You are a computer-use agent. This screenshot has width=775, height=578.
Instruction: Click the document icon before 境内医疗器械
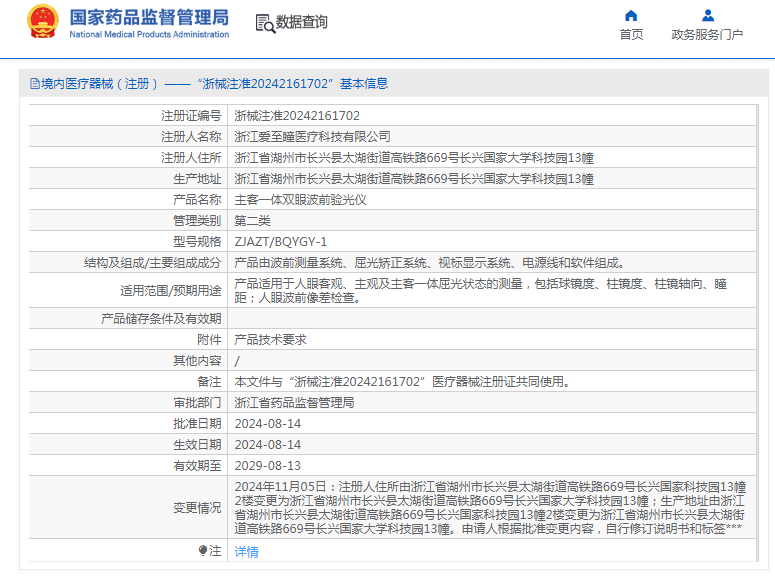[35, 84]
